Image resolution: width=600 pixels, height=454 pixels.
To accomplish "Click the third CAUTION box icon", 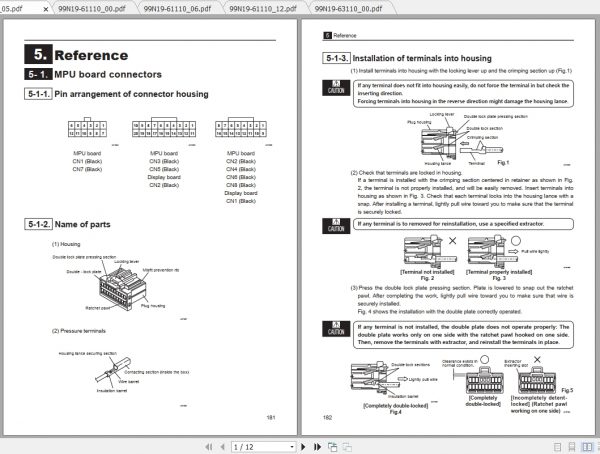I will coord(336,329).
